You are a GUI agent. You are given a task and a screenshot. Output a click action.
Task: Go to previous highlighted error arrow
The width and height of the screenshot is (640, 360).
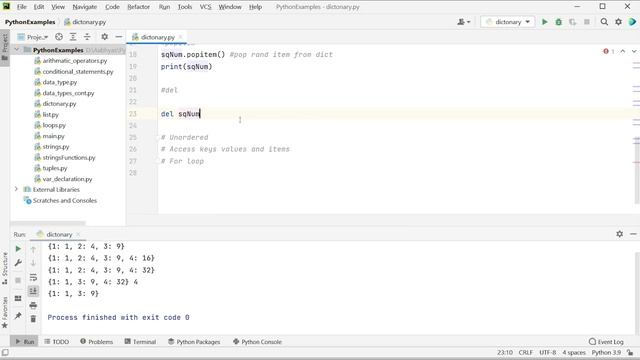click(x=622, y=51)
